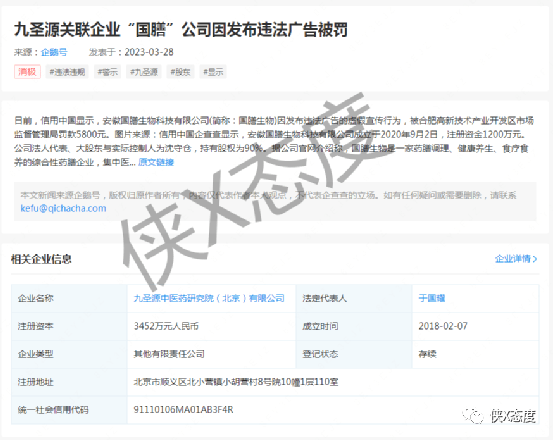Open the #股东 tag
The image size is (553, 440).
click(x=180, y=72)
